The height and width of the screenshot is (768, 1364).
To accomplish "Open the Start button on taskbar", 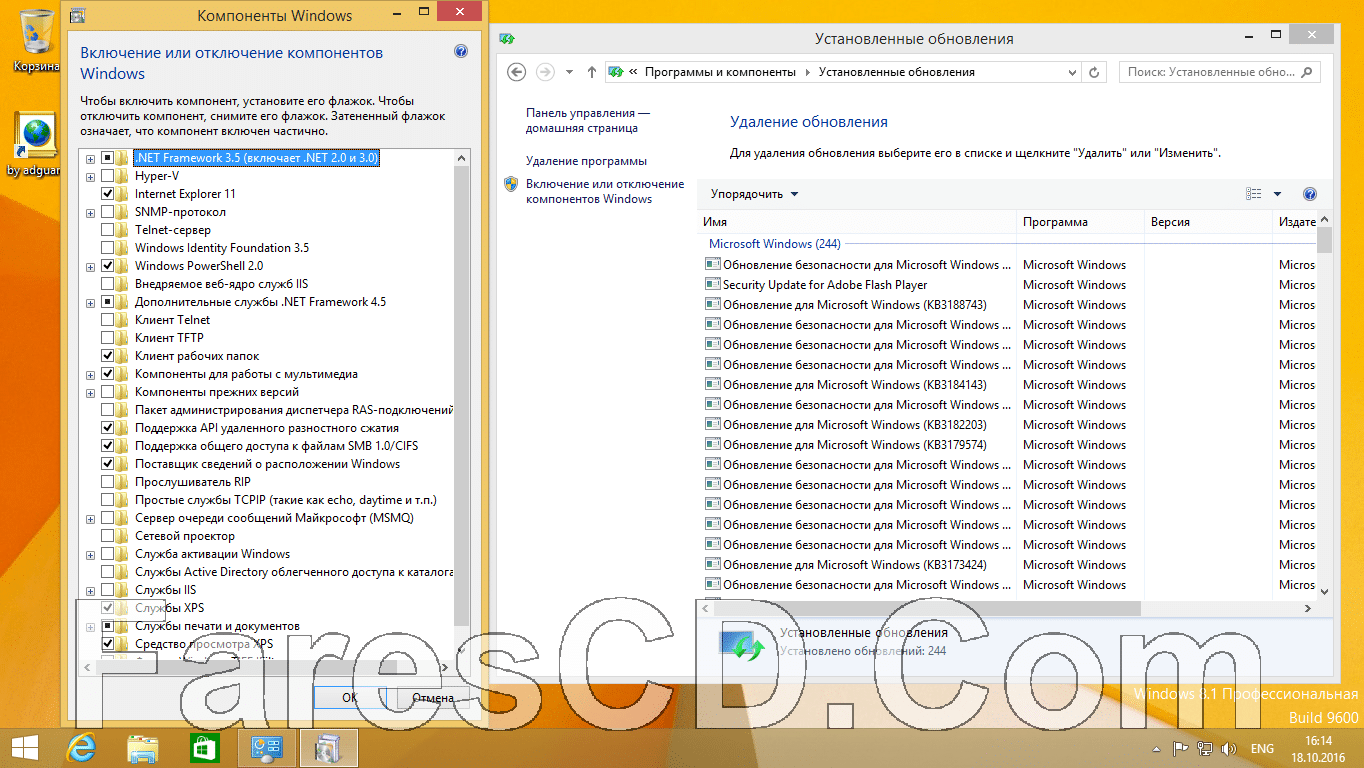I will tap(25, 746).
